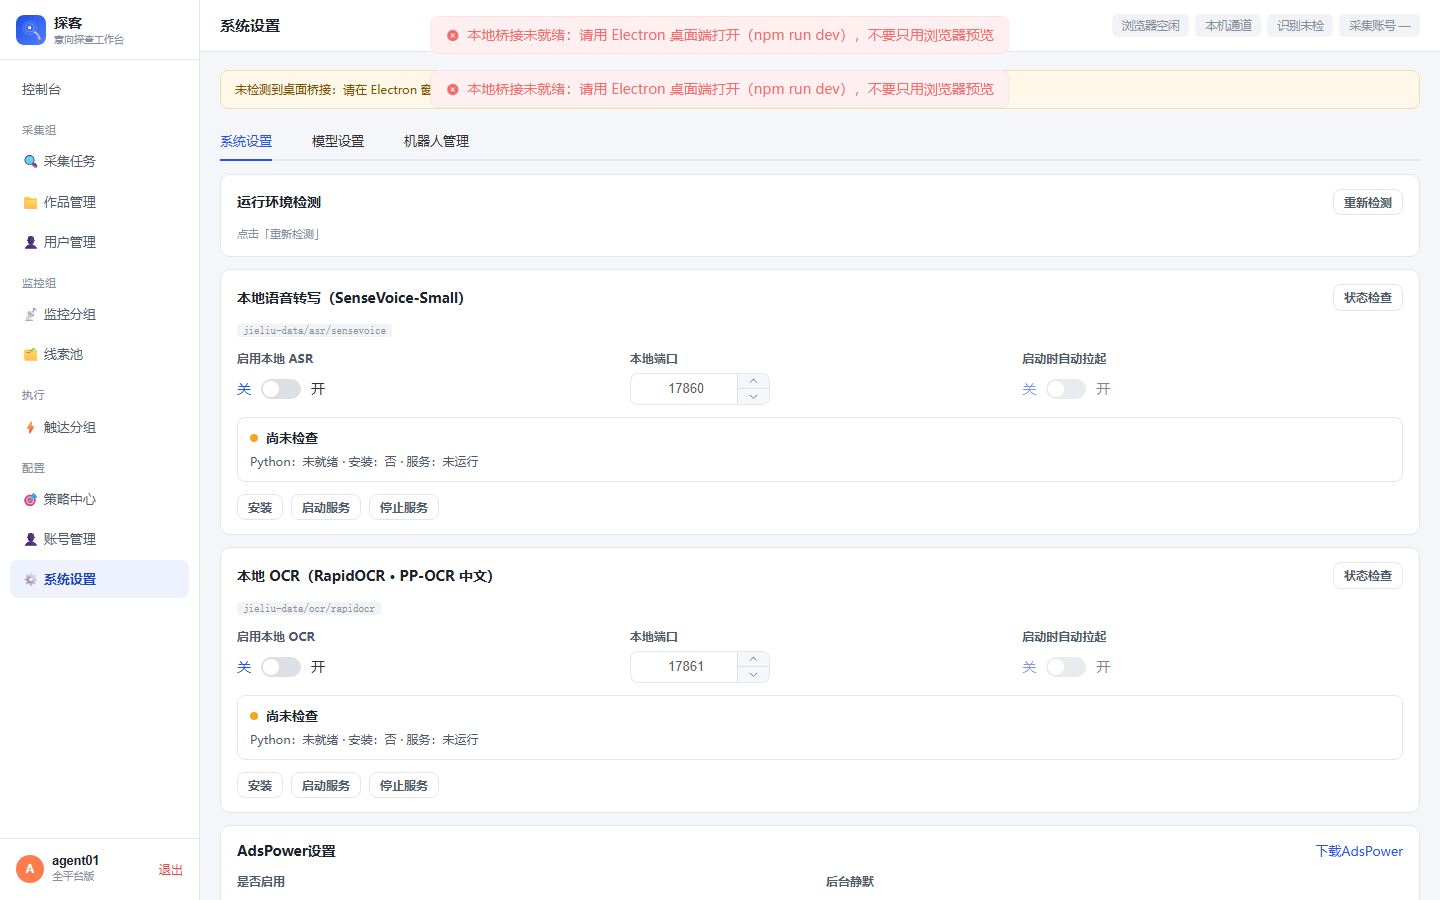Click the folder icon beside 作品管理

[31, 202]
